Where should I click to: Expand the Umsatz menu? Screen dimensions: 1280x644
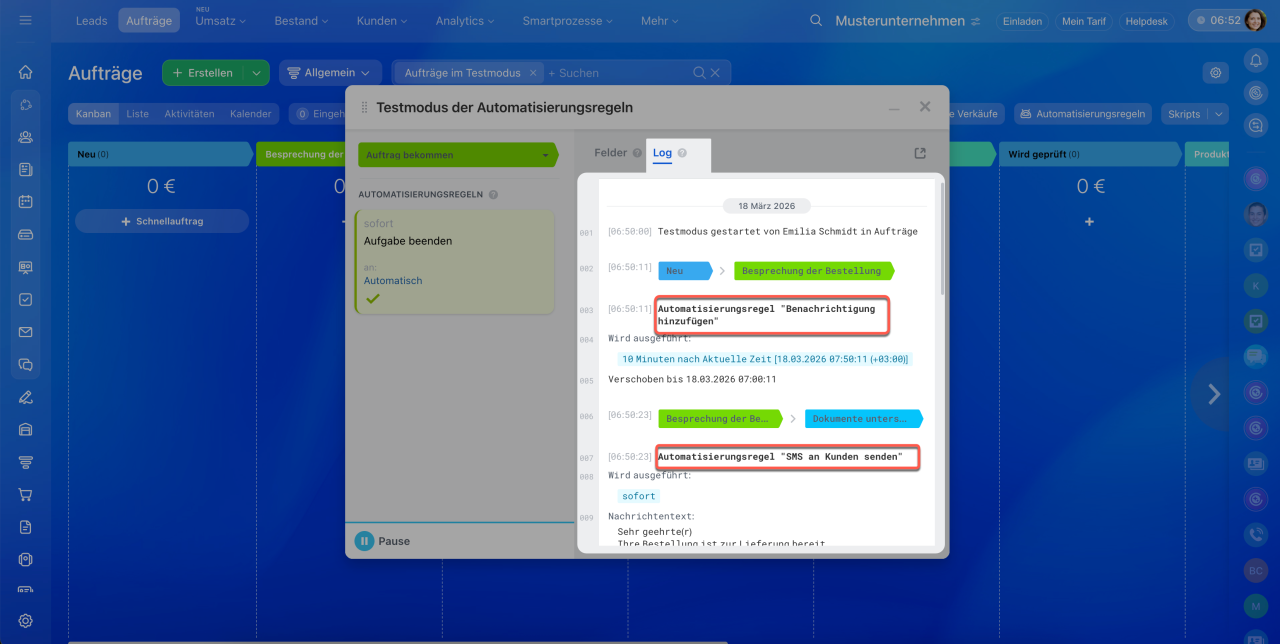[x=221, y=21]
